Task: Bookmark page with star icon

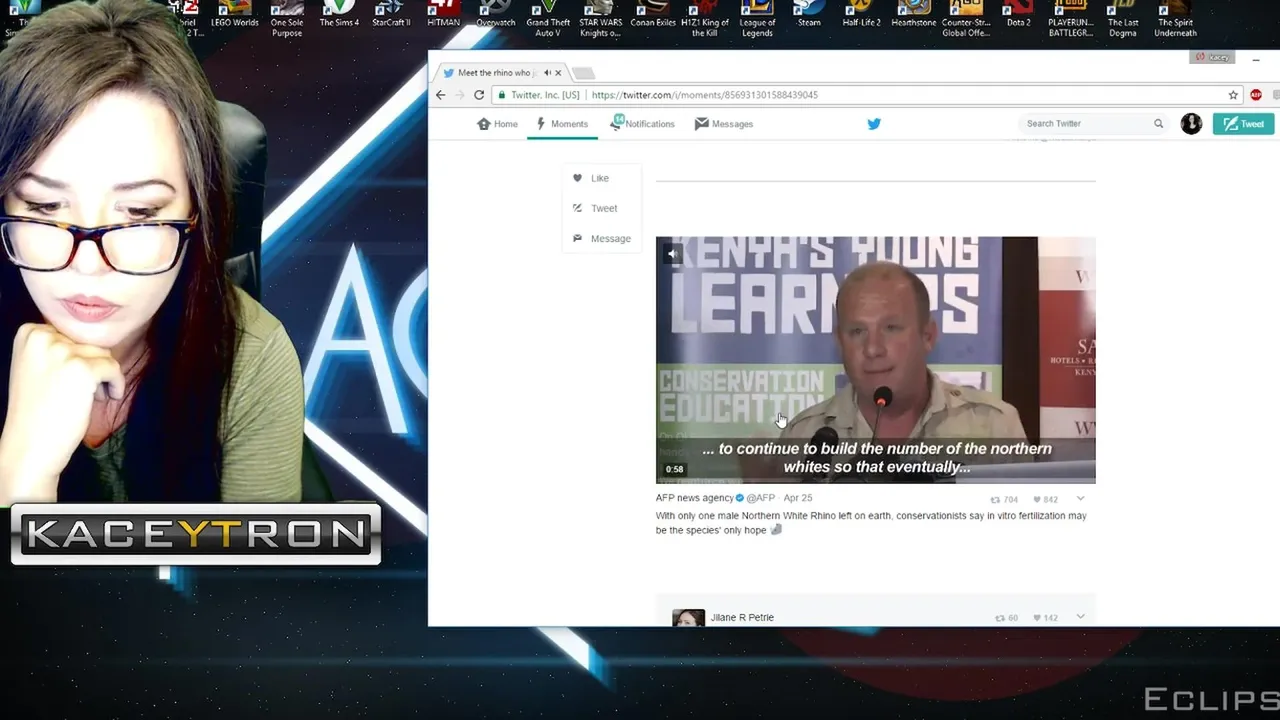Action: [1233, 95]
